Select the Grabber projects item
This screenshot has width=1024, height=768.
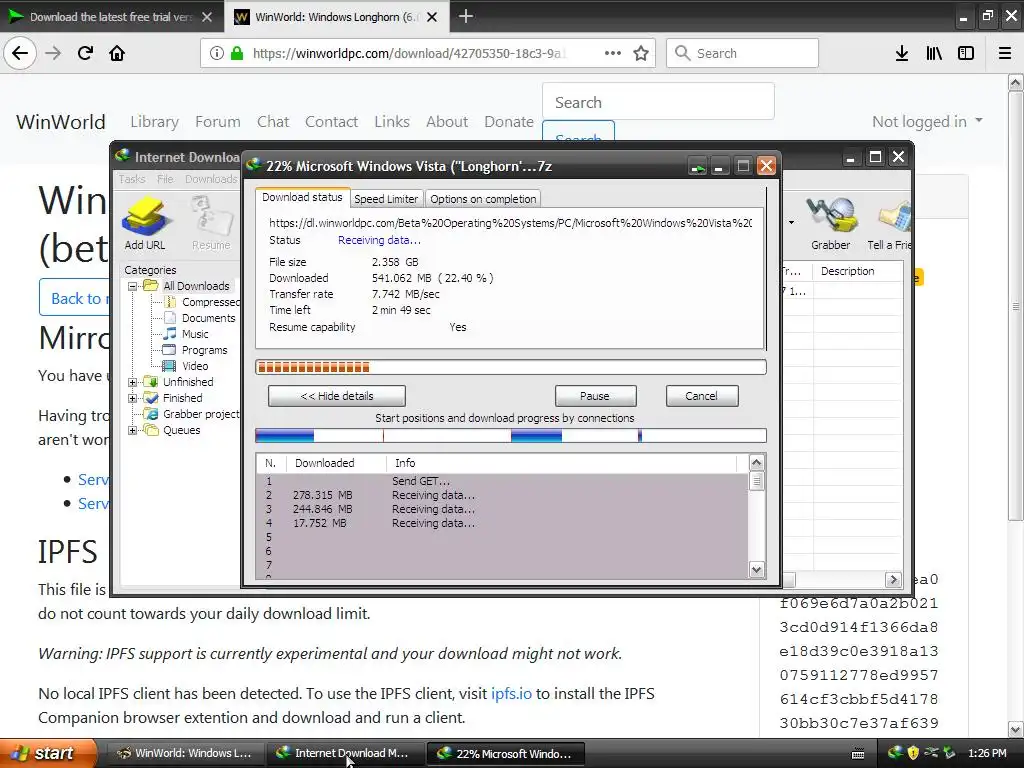201,414
